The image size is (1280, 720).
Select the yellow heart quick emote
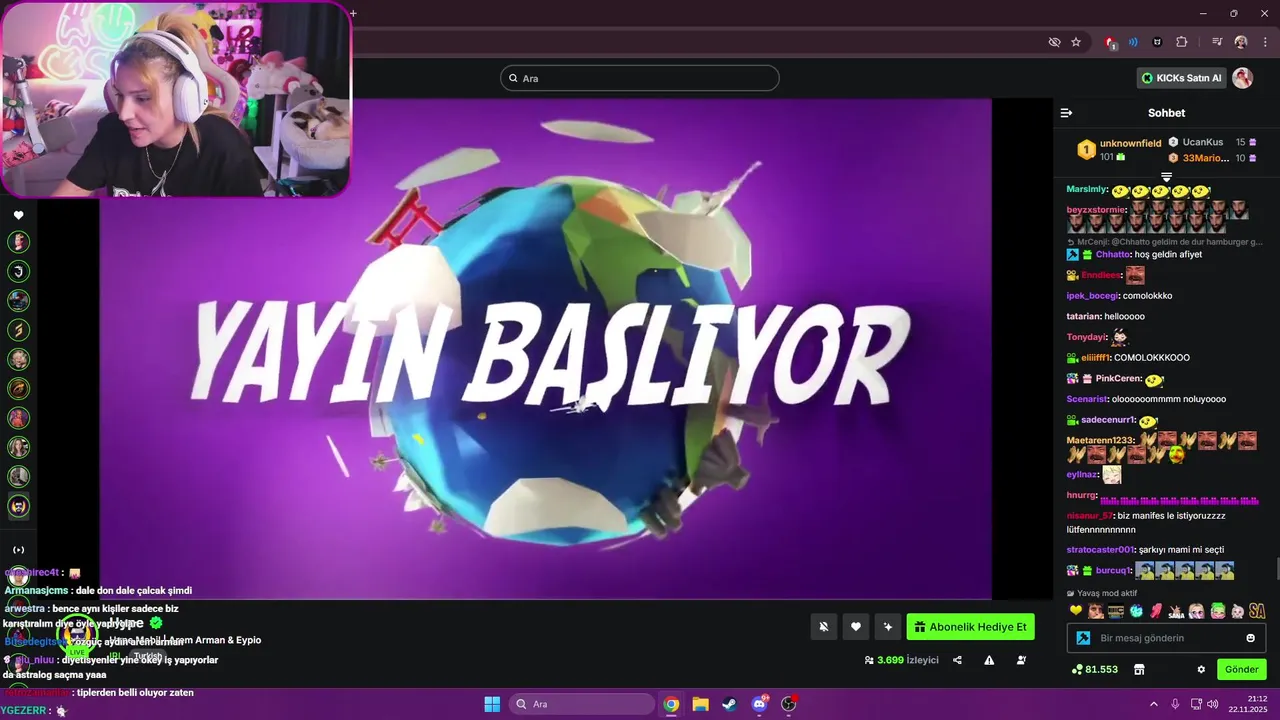(1076, 610)
